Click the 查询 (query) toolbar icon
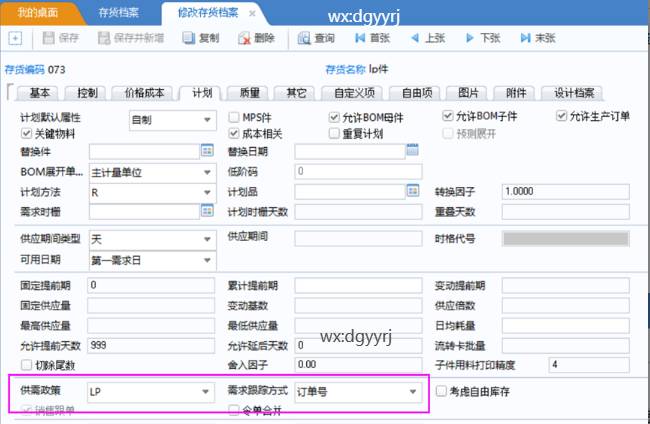Image resolution: width=650 pixels, height=424 pixels. click(303, 38)
